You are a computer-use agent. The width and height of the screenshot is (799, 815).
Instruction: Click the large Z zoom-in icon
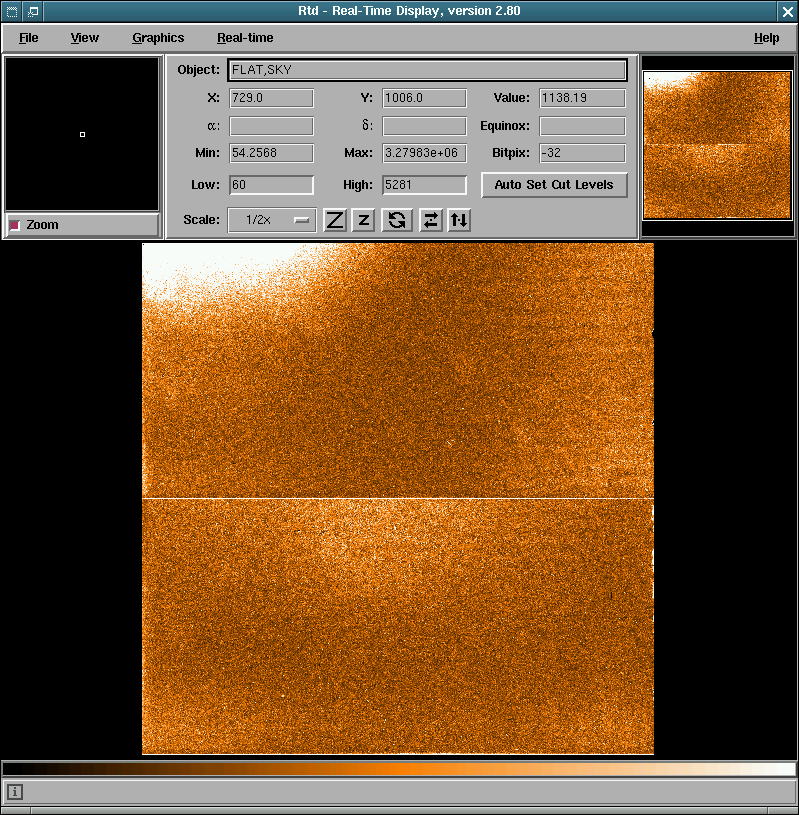(335, 220)
